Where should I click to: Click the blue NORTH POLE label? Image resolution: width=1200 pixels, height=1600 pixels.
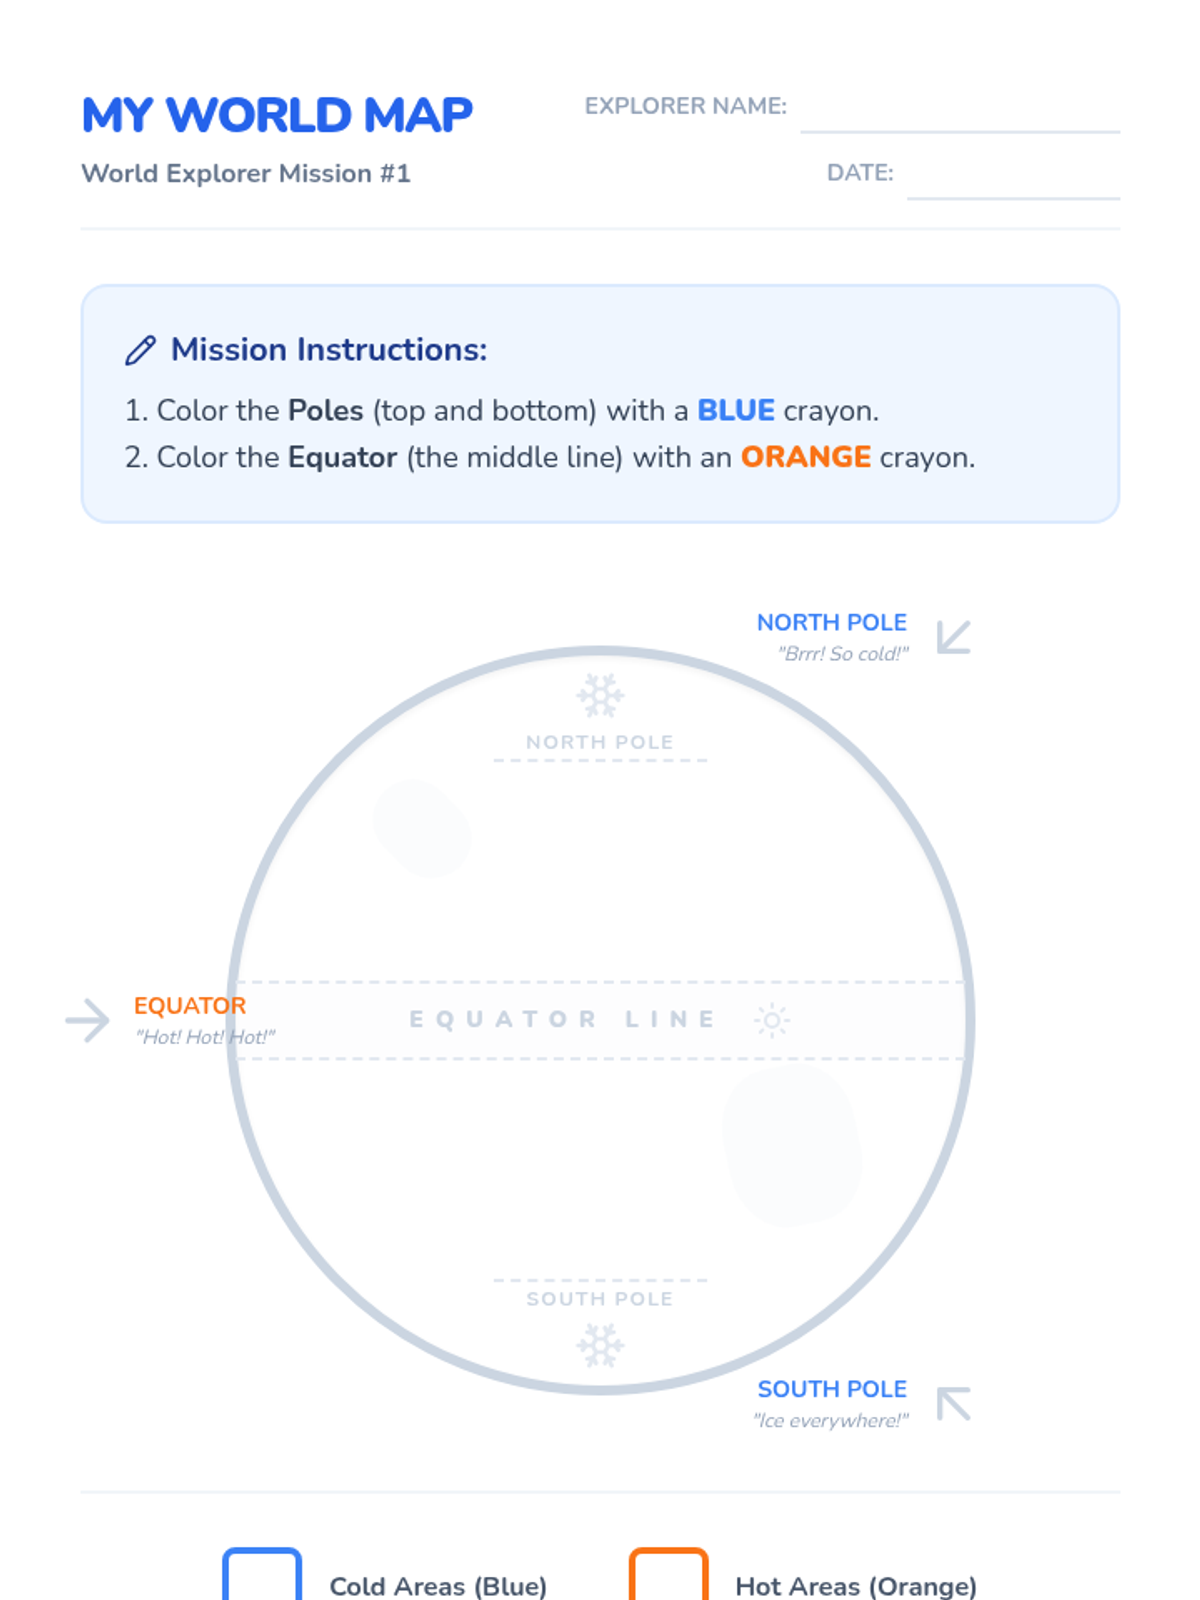pos(831,622)
